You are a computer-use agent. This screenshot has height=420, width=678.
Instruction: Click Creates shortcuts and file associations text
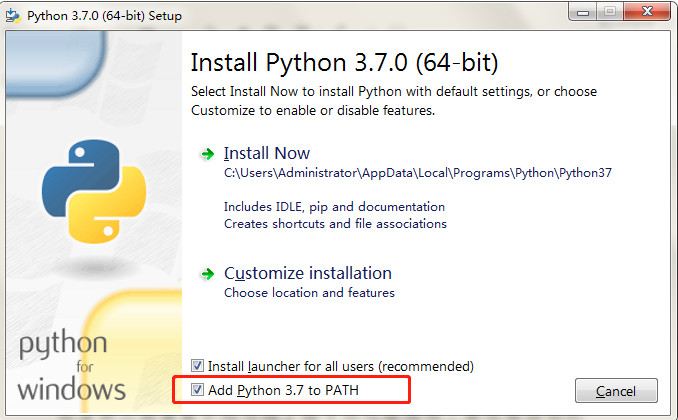pyautogui.click(x=335, y=224)
